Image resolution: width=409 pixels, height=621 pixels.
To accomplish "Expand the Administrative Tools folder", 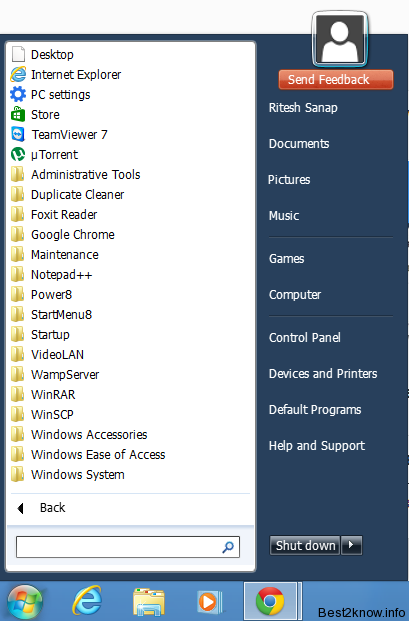I will [75, 175].
